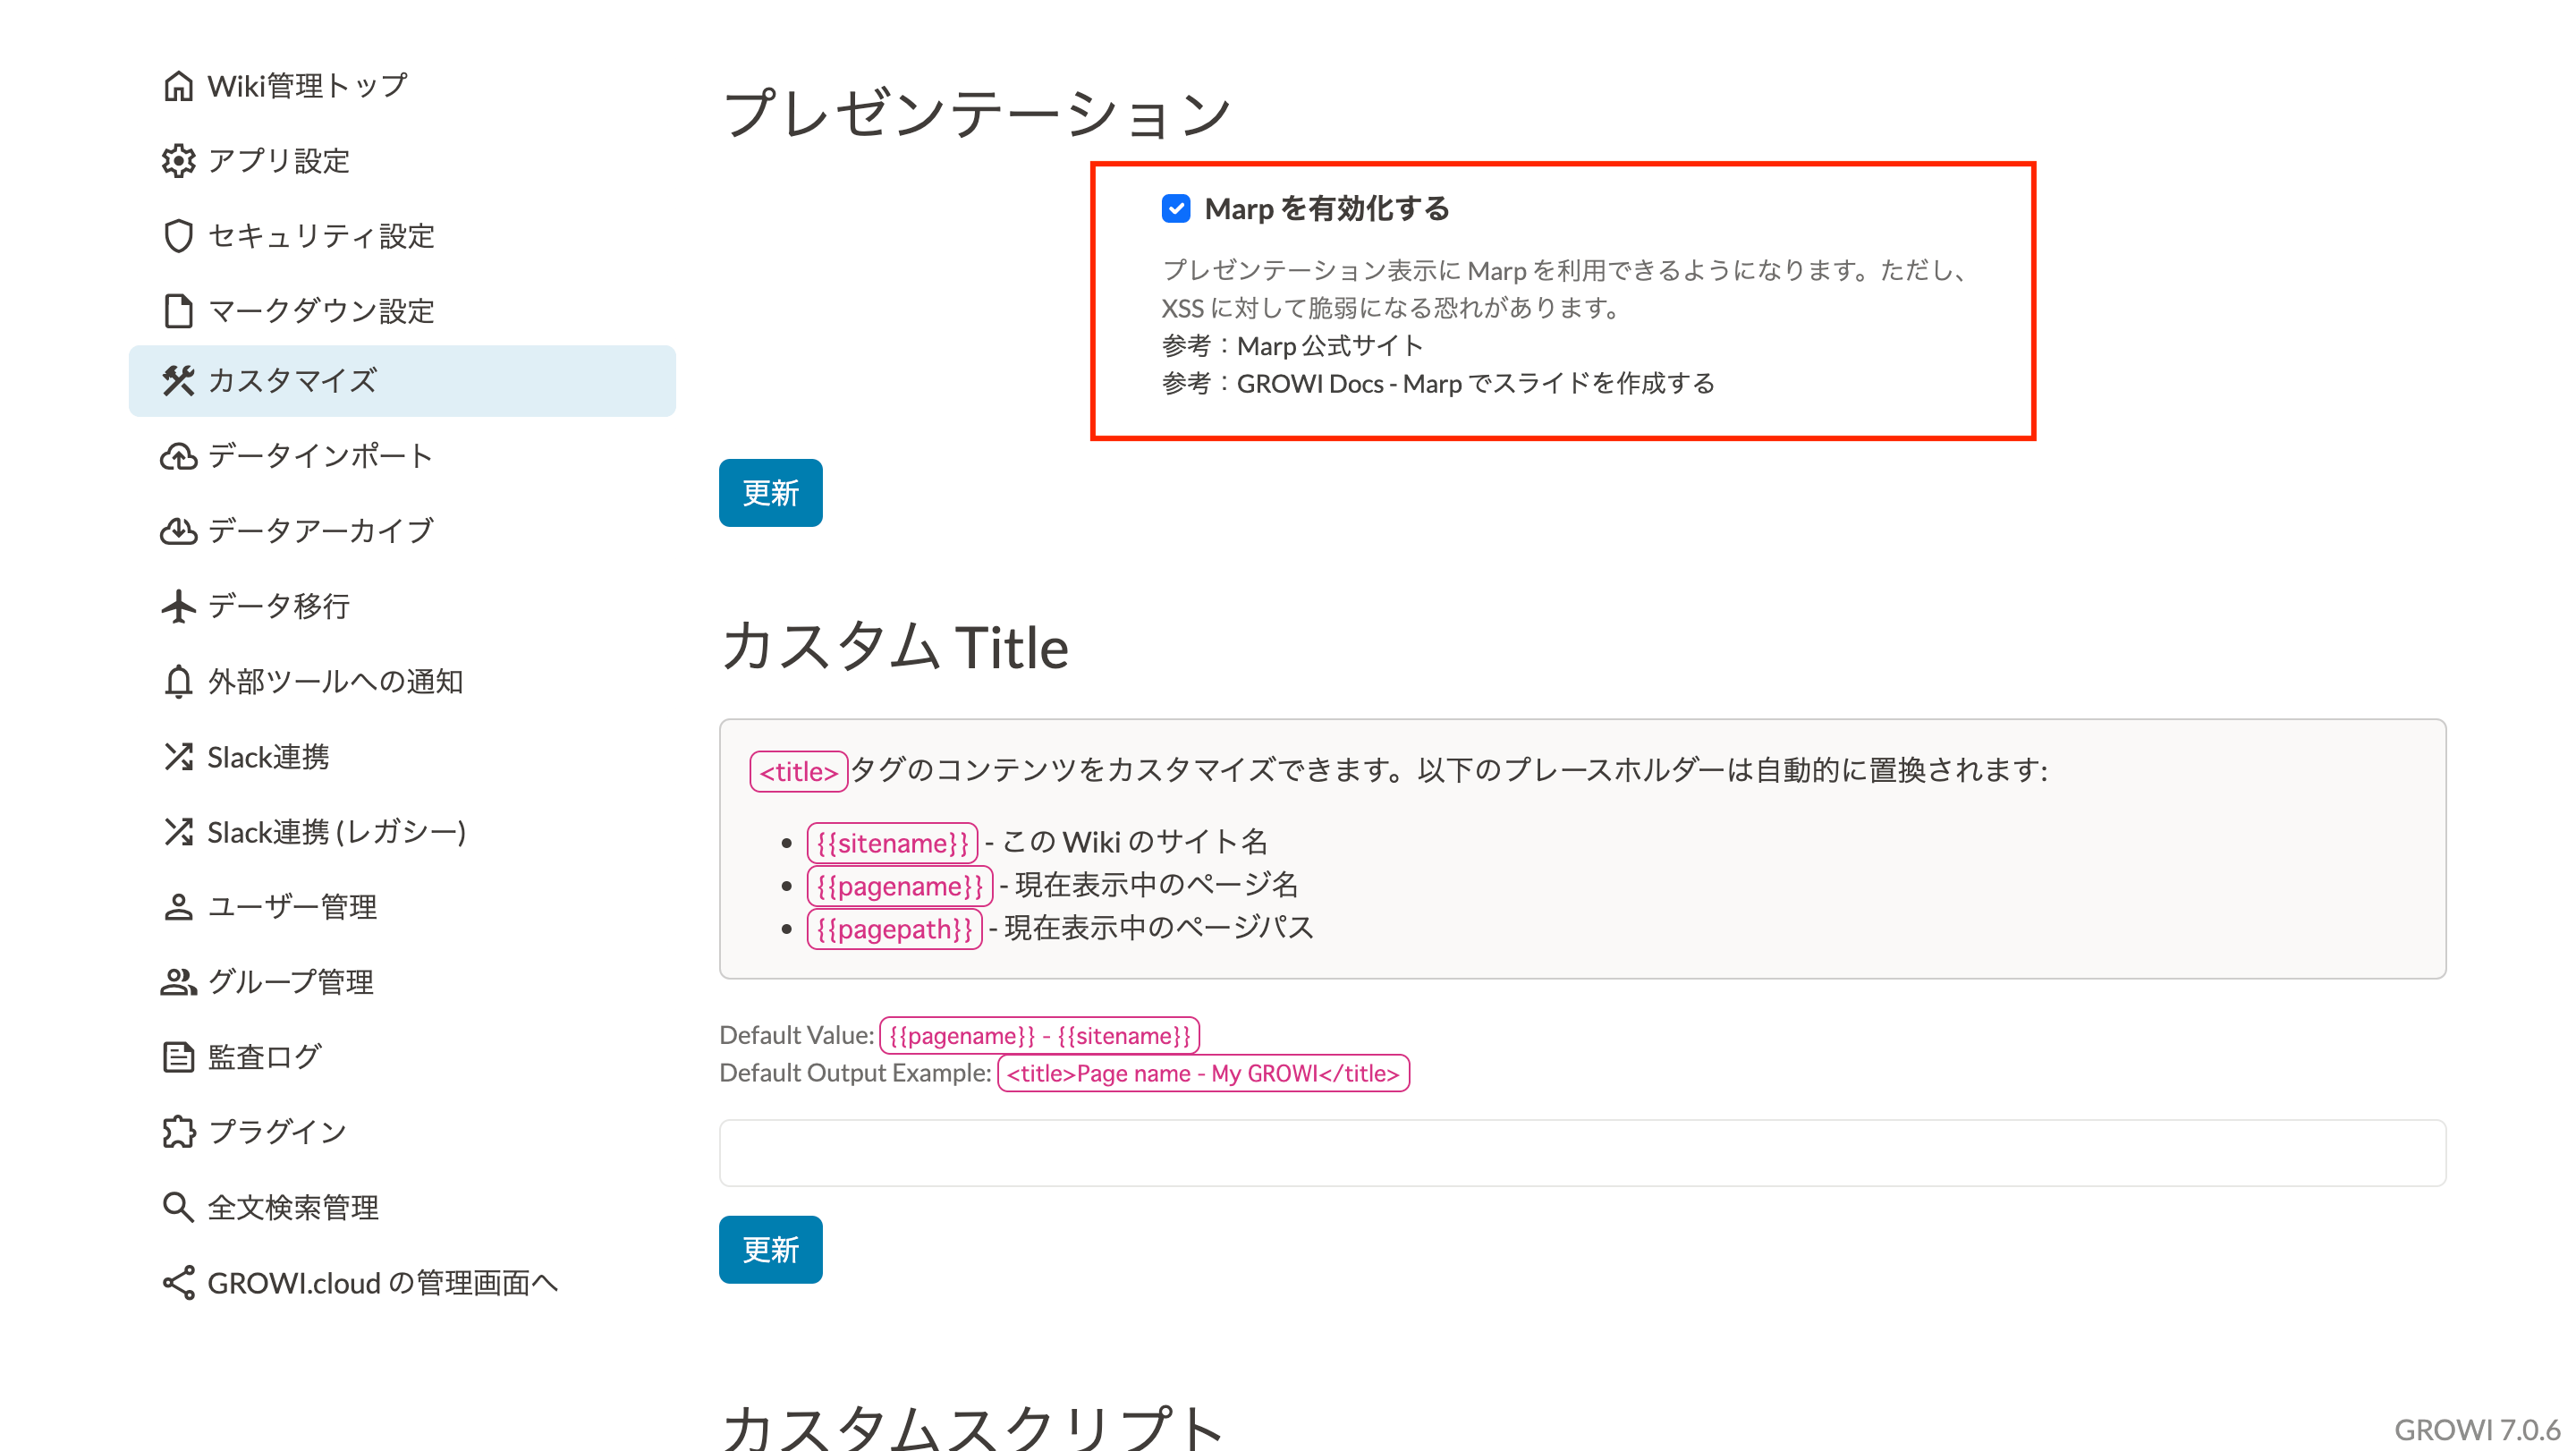Open the Marp 公式サイト reference link

[1329, 346]
